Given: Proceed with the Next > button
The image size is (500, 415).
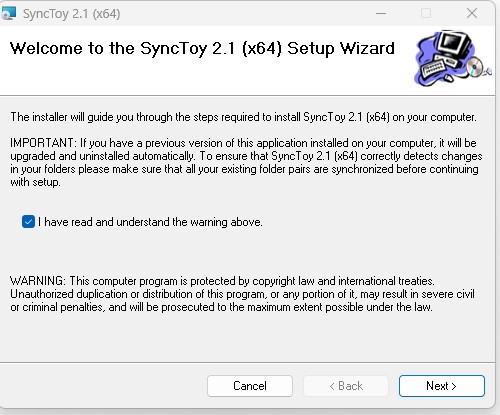Looking at the screenshot, I should (x=442, y=386).
